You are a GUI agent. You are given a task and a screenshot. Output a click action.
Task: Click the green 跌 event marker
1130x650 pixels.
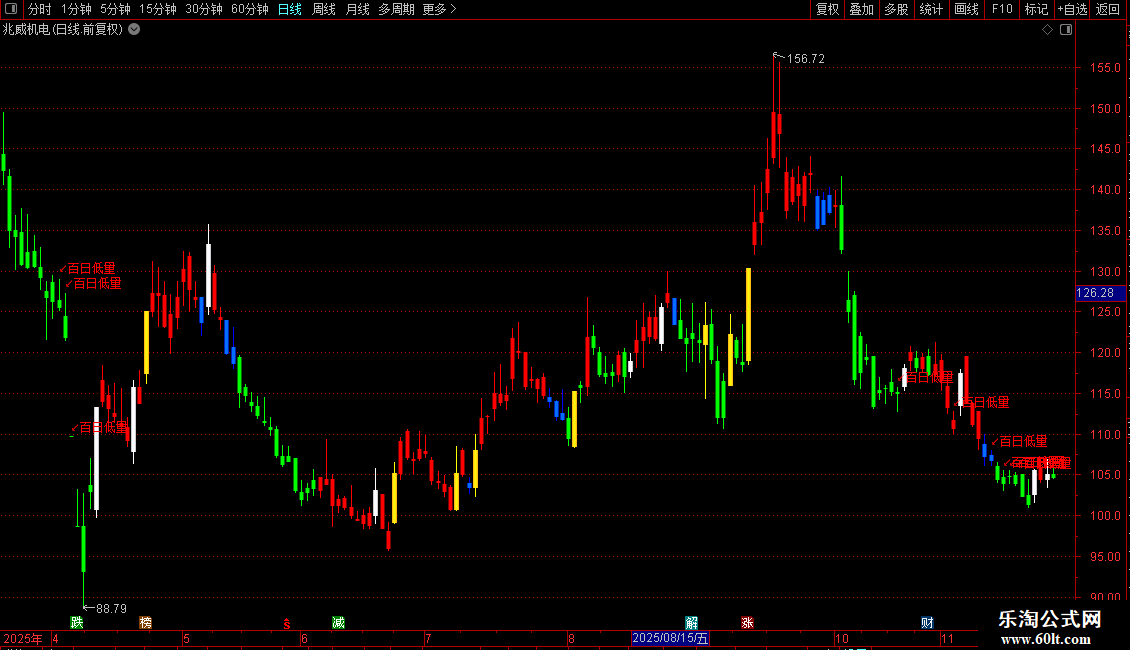[x=76, y=623]
